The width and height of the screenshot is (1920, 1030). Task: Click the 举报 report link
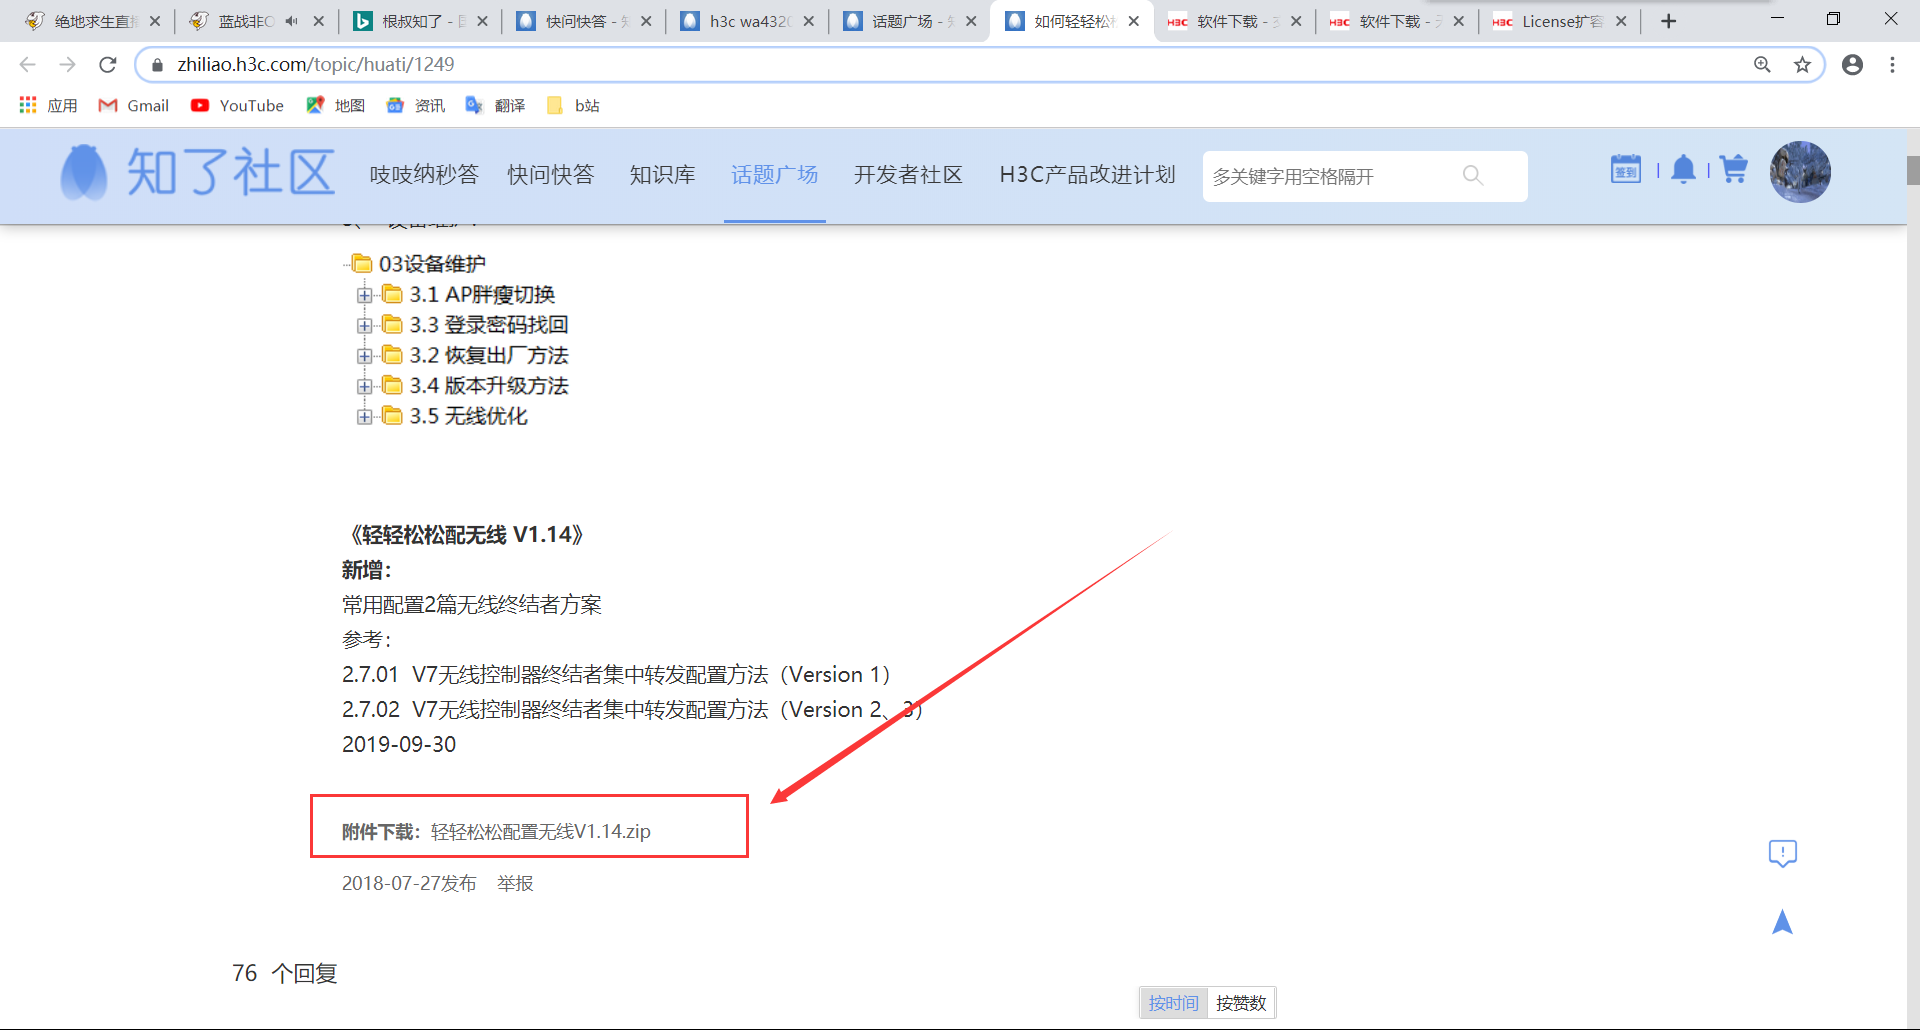pyautogui.click(x=515, y=883)
